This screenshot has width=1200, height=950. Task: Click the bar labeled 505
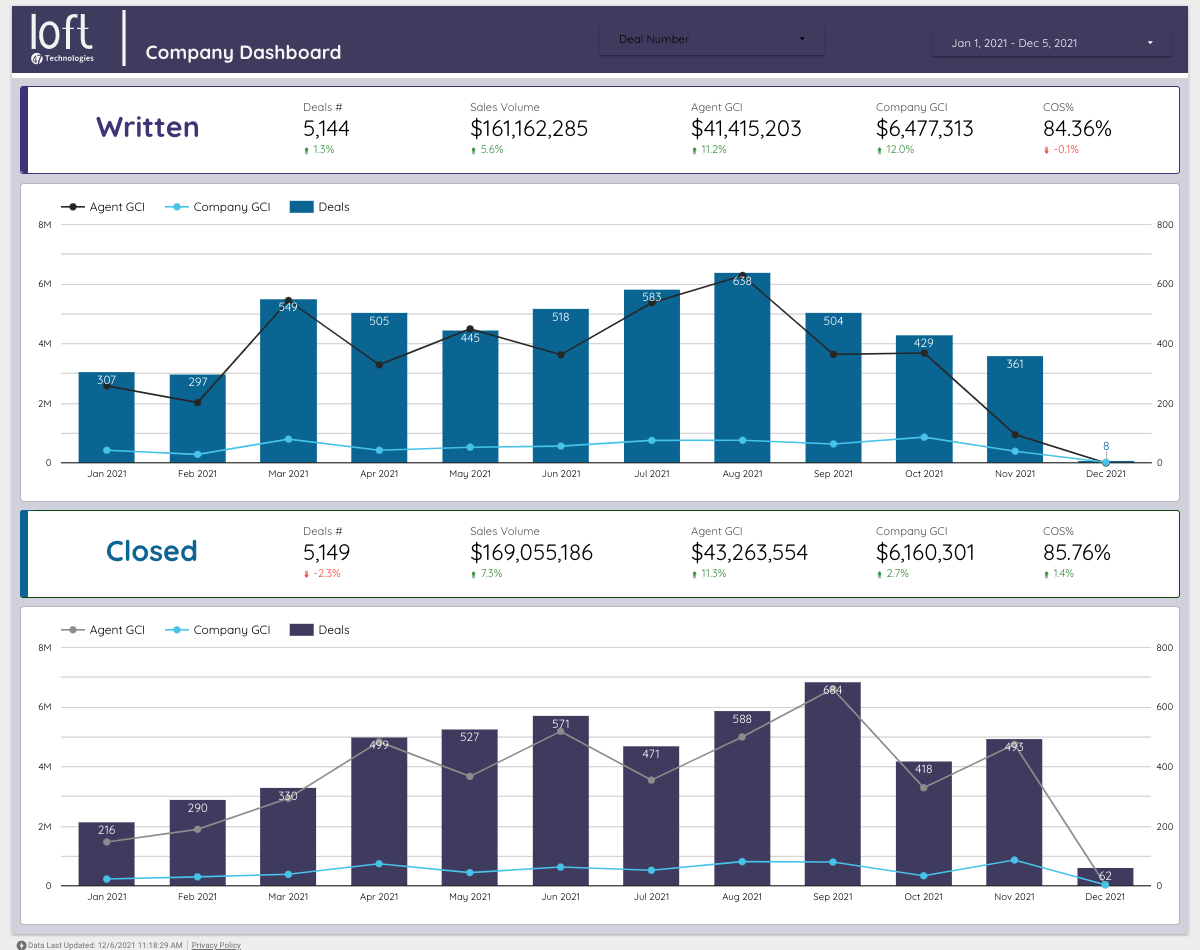(379, 388)
